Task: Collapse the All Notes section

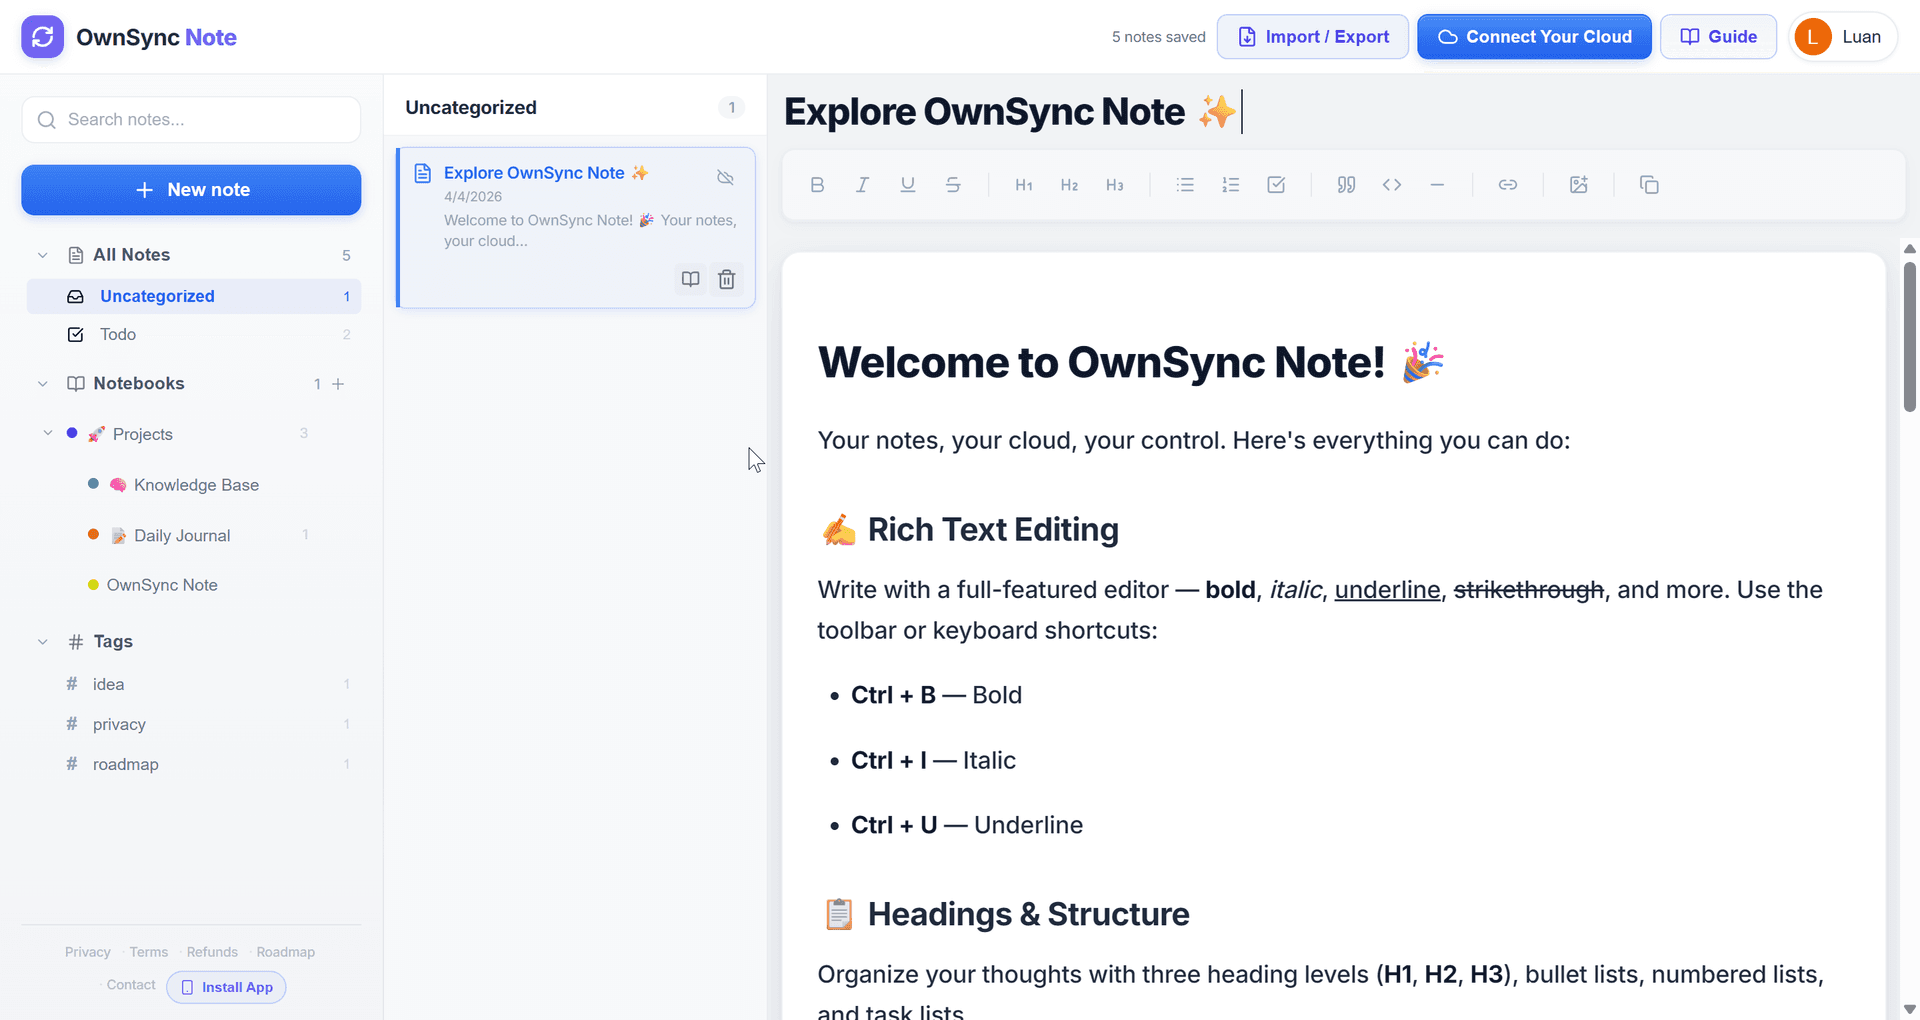Action: coord(42,255)
